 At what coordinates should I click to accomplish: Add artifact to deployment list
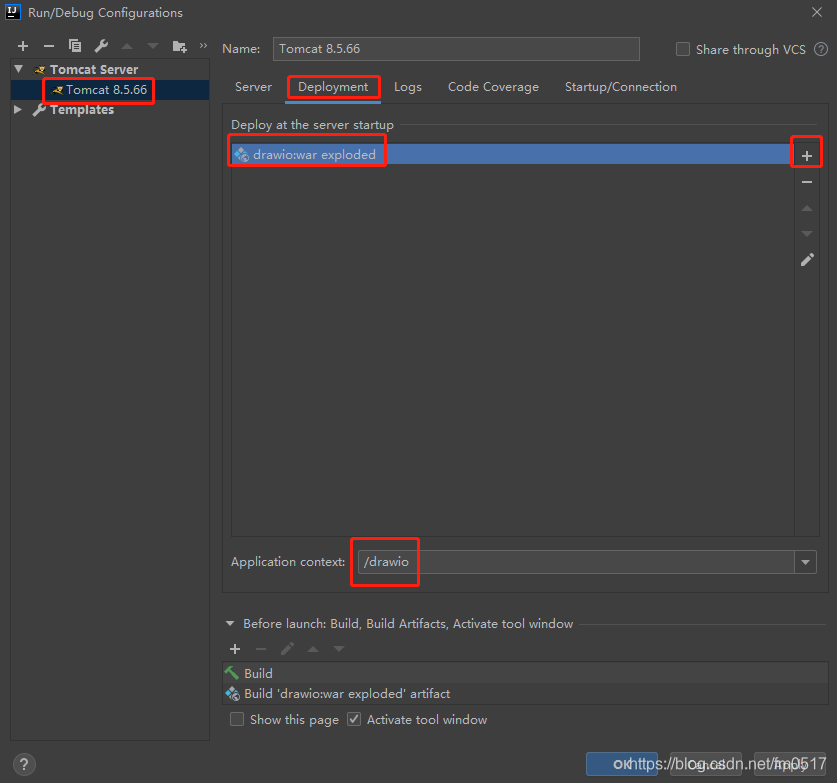pyautogui.click(x=807, y=156)
